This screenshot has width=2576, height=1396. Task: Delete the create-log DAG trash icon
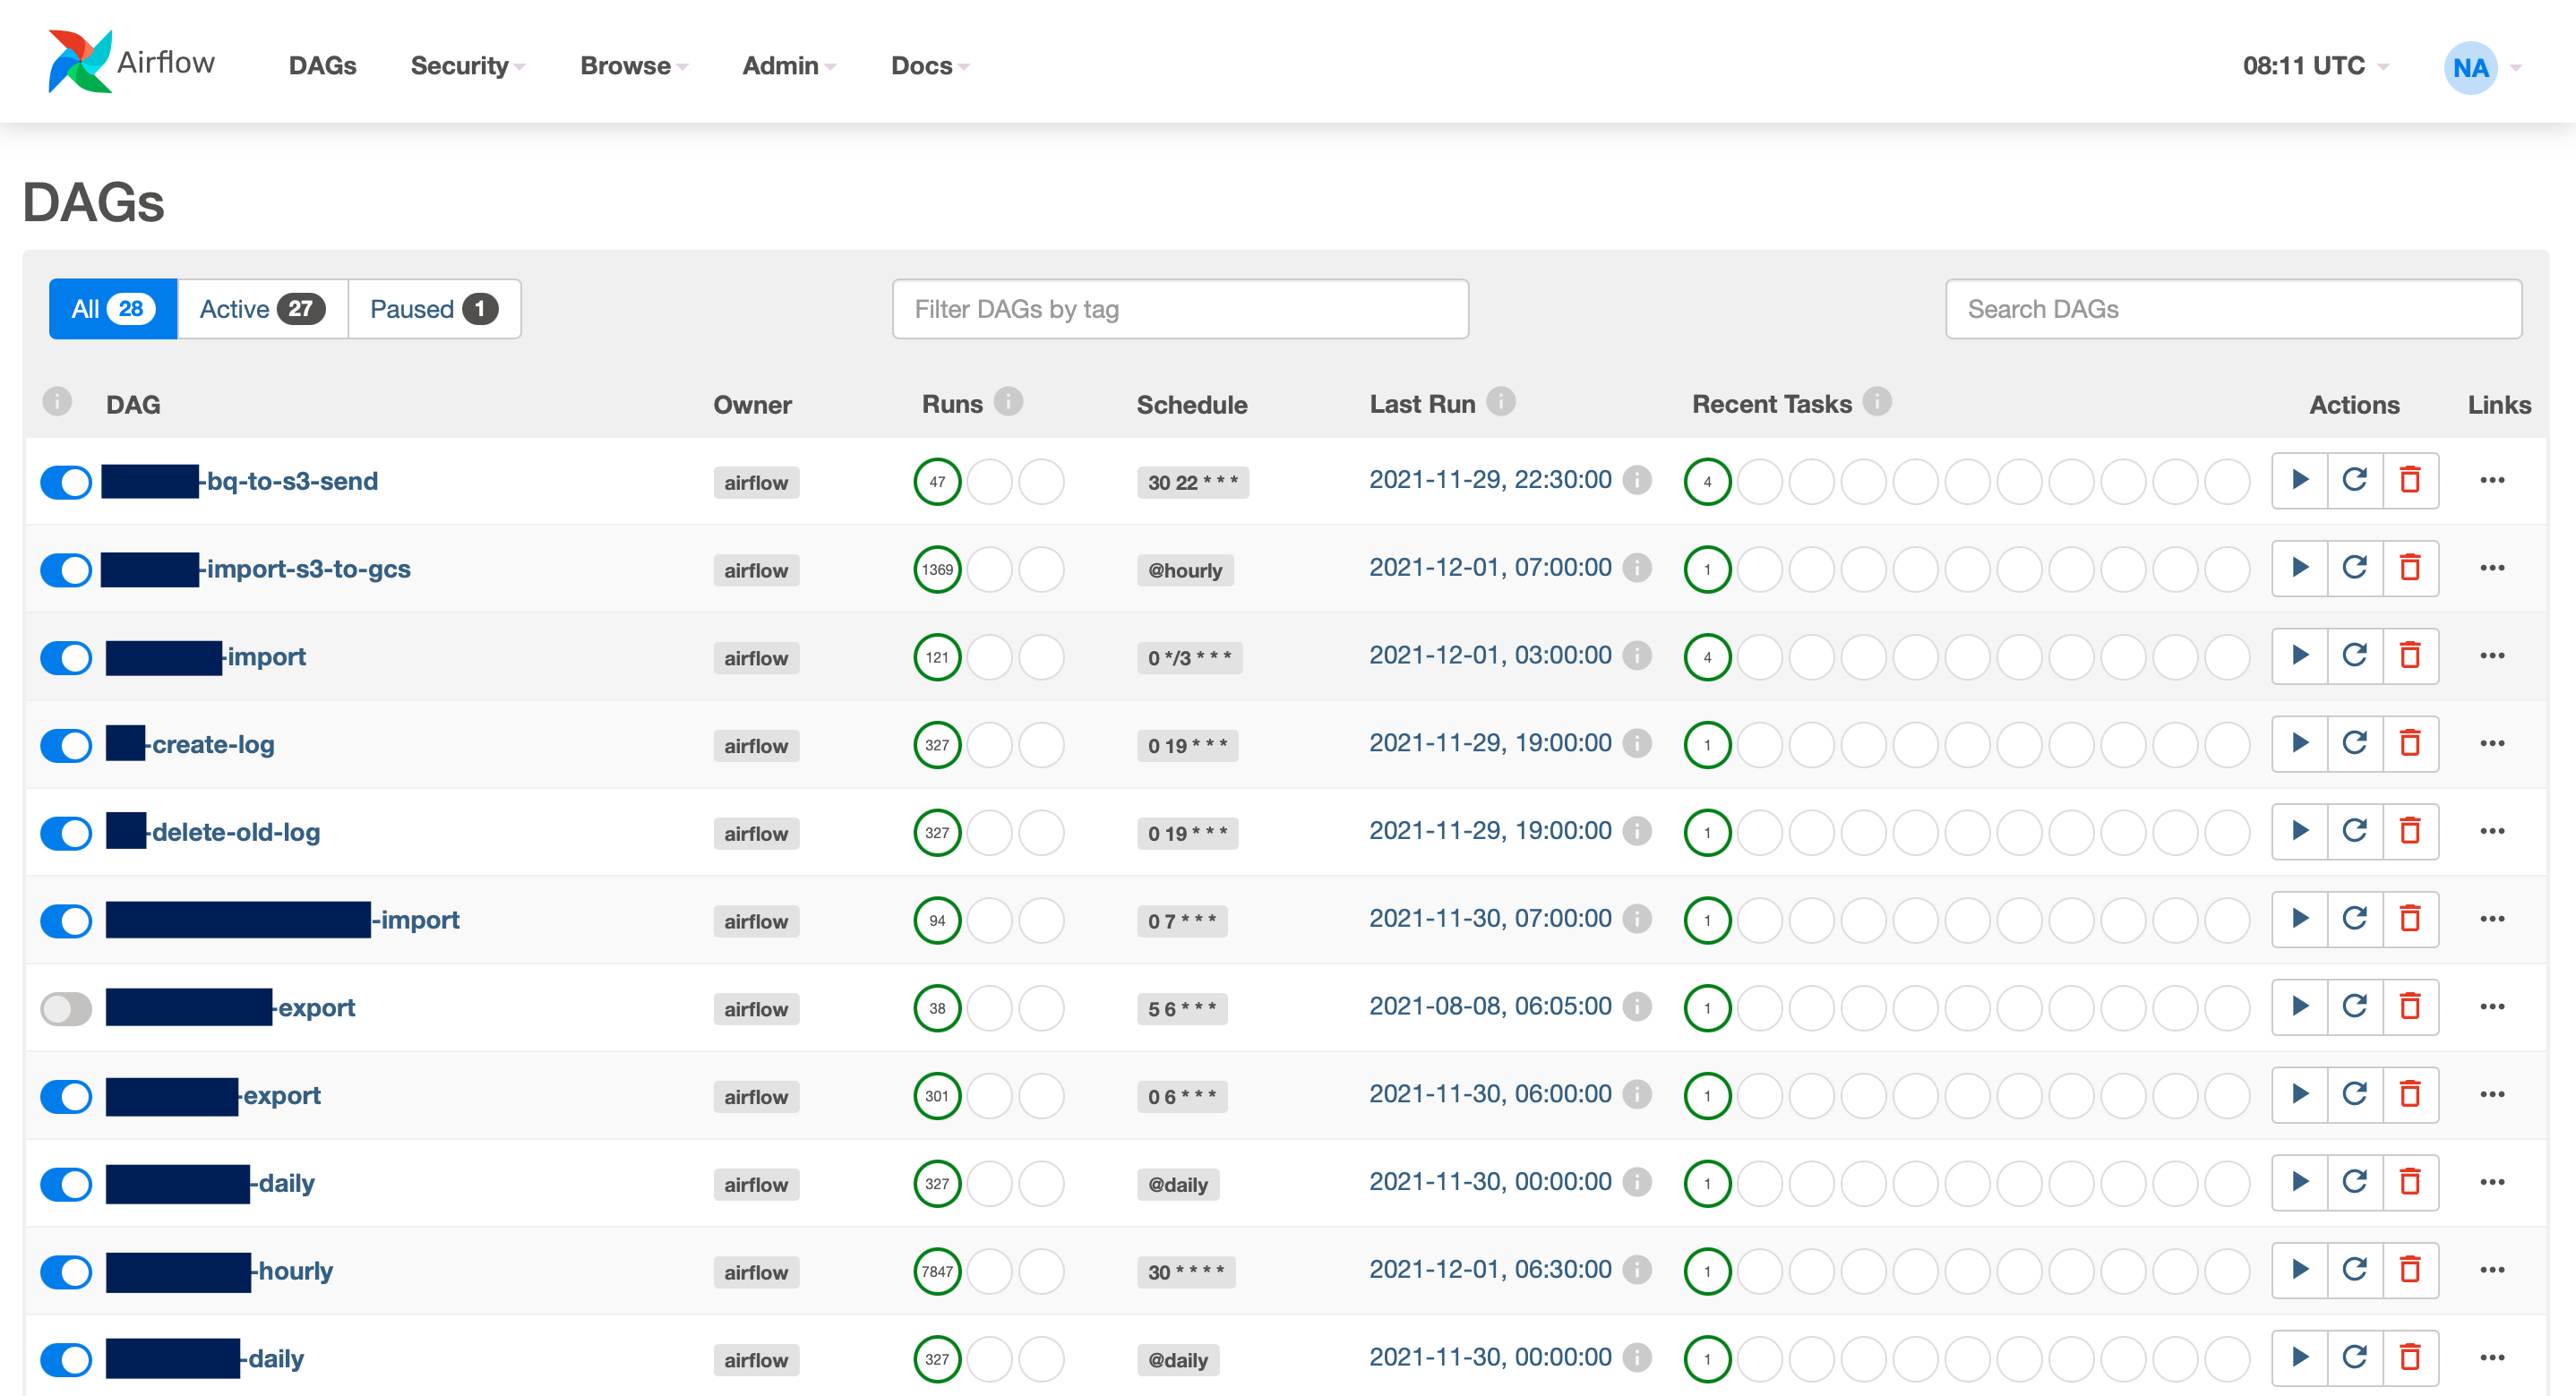[x=2410, y=743]
